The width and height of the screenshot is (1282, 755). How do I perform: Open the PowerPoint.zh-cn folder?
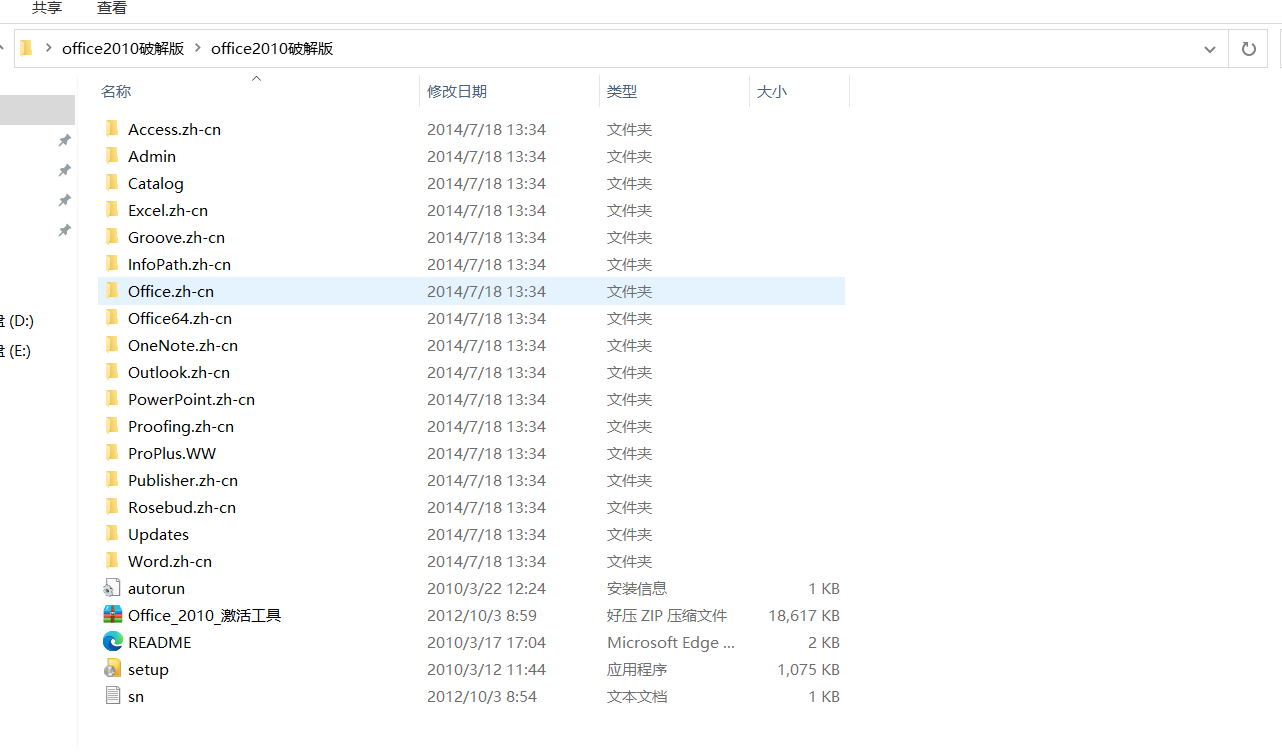click(x=190, y=398)
